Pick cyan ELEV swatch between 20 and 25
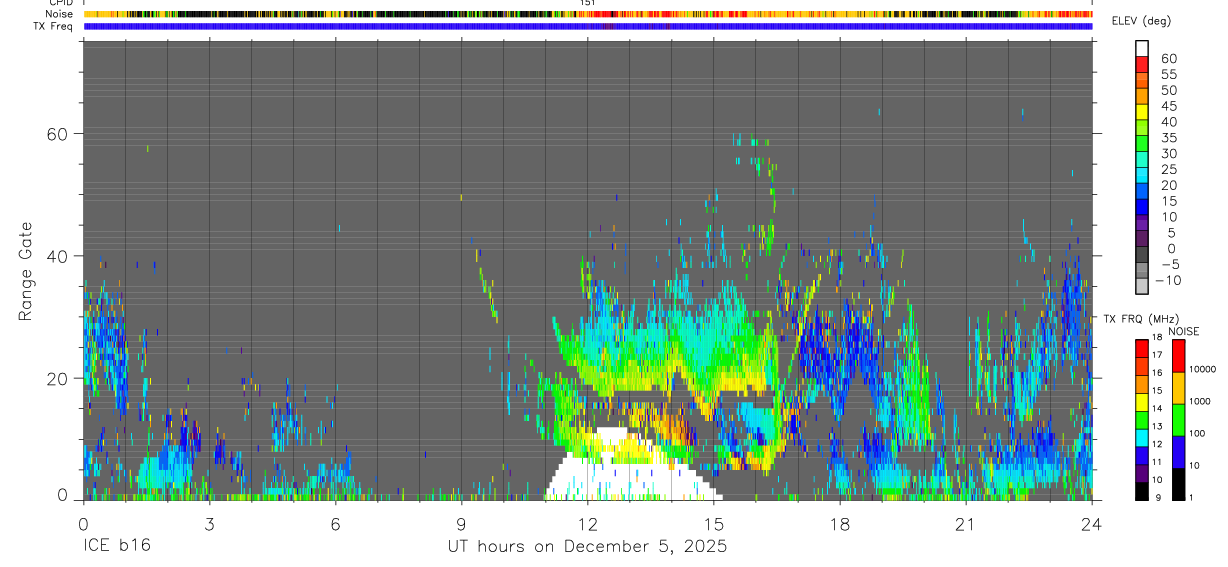The width and height of the screenshot is (1228, 567). point(1142,174)
